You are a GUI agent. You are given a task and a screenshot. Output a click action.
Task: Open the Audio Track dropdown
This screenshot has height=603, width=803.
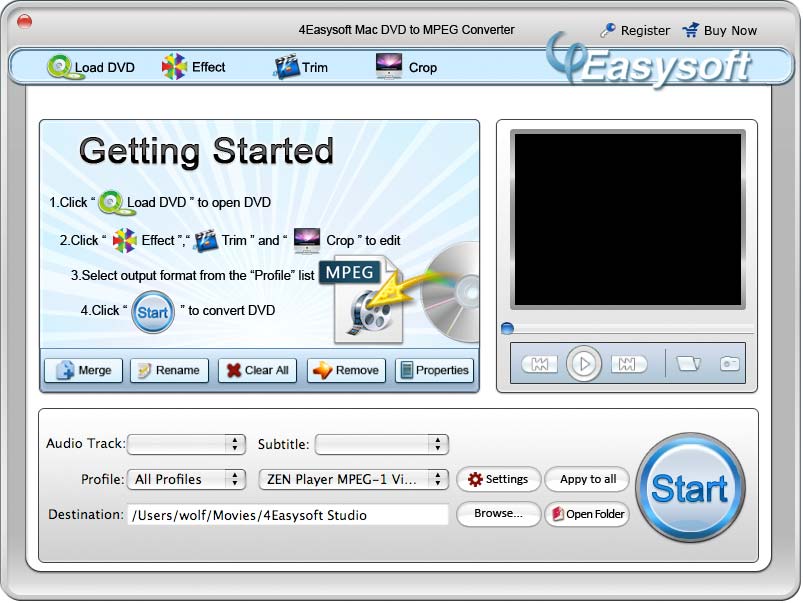[186, 444]
